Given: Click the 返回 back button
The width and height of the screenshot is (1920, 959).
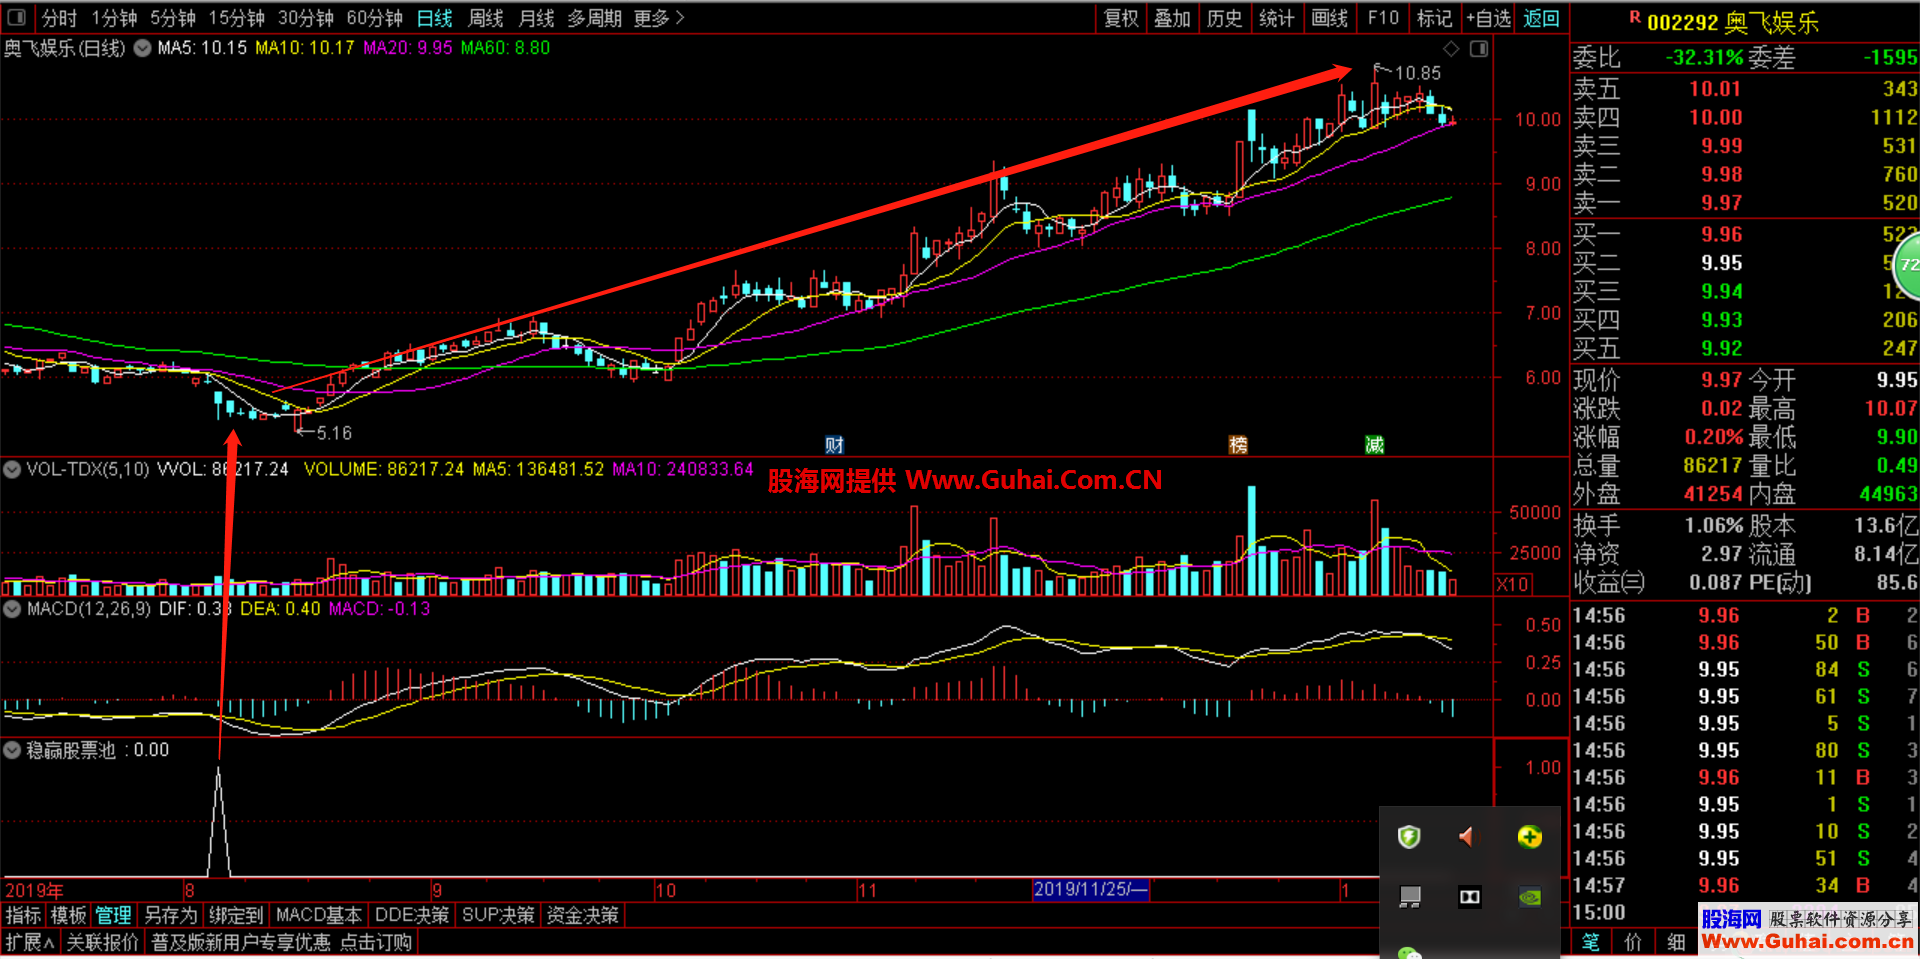Looking at the screenshot, I should coord(1541,18).
